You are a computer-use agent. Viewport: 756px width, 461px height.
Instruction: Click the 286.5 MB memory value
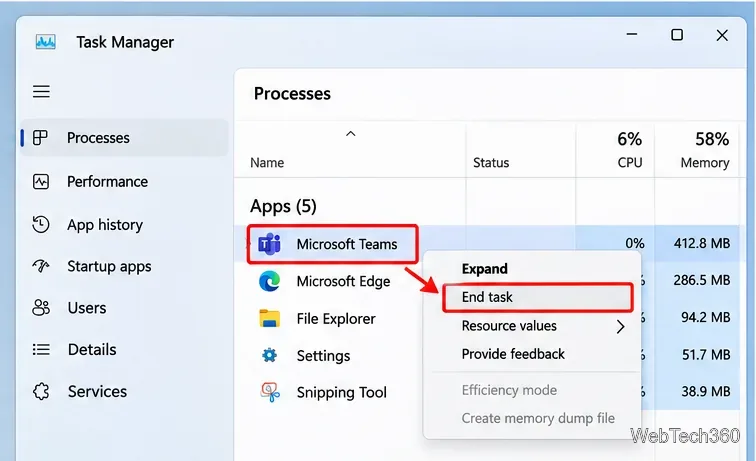pyautogui.click(x=702, y=280)
